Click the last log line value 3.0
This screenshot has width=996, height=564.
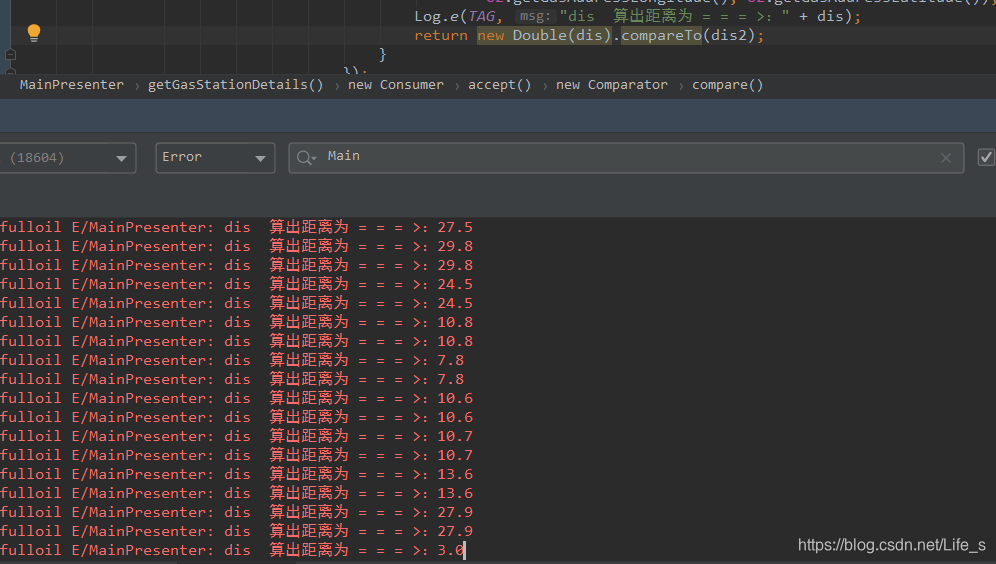point(450,550)
